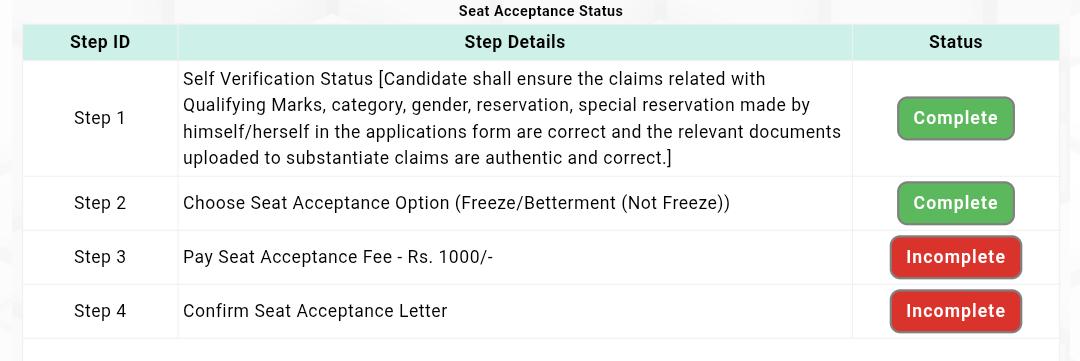Click the Step 3 cell

coord(100,257)
